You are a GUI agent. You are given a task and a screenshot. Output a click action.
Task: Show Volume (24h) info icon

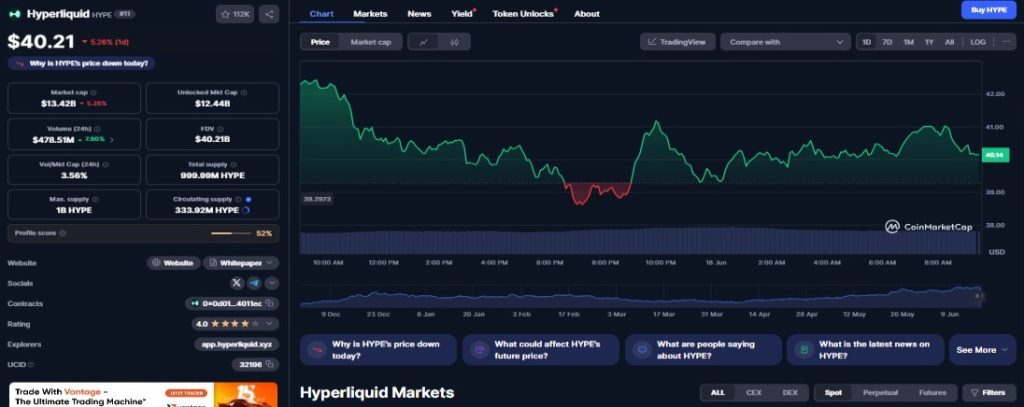coord(97,129)
